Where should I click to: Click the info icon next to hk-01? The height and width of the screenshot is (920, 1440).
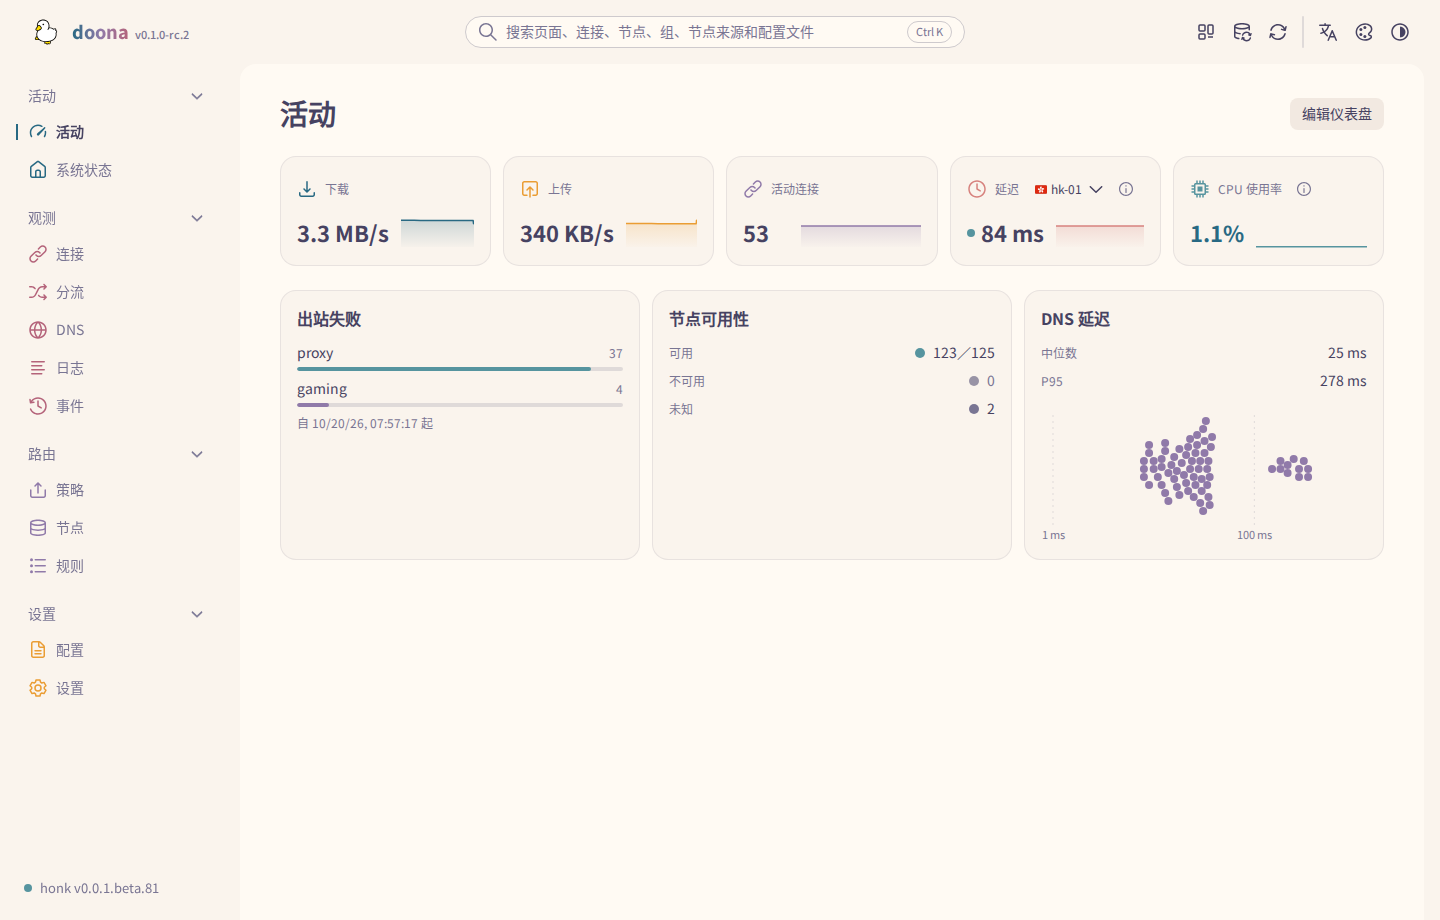(x=1126, y=189)
